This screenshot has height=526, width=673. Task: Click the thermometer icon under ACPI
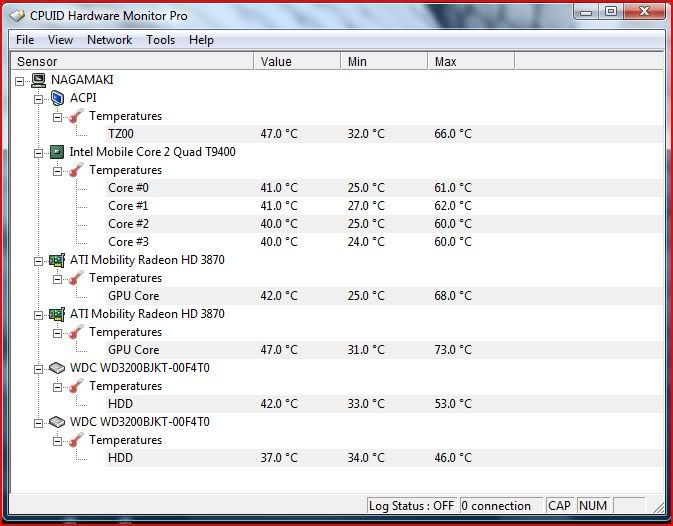pos(76,116)
